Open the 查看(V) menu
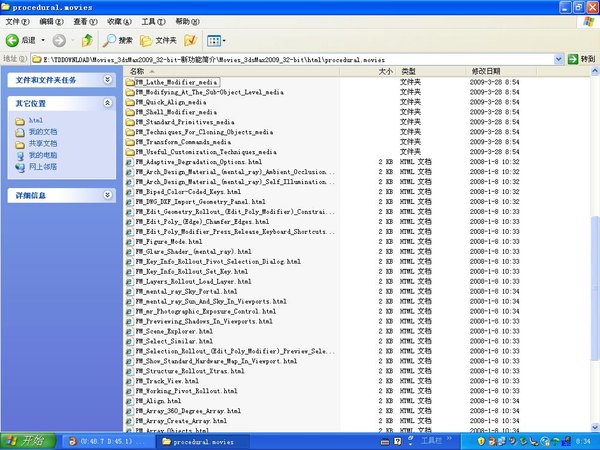This screenshot has height=450, width=600. (84, 20)
